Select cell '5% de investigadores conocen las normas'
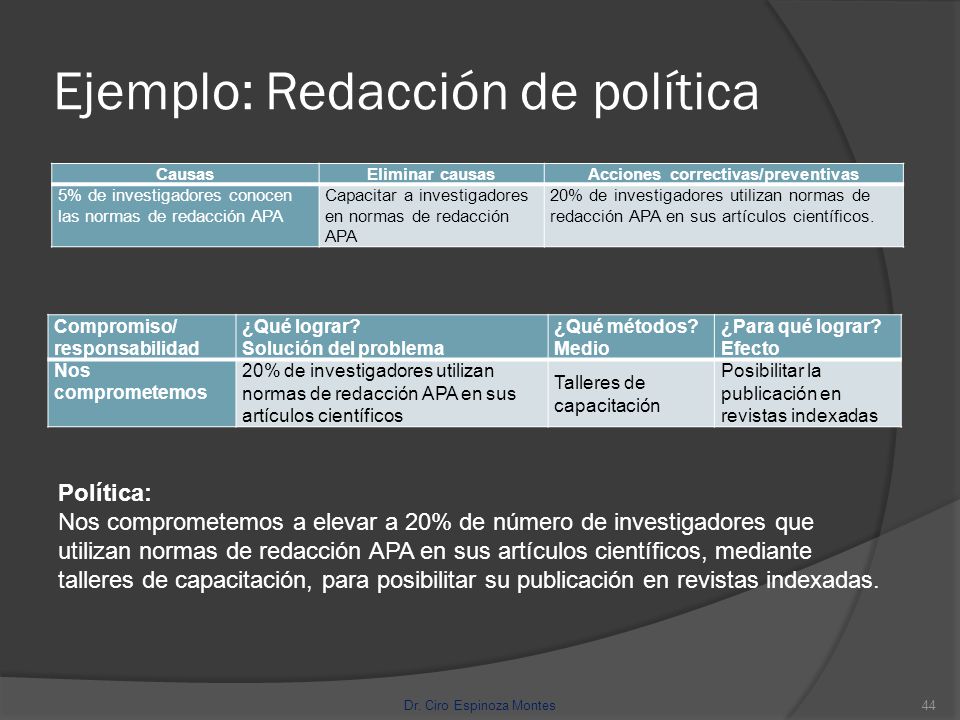 click(185, 216)
